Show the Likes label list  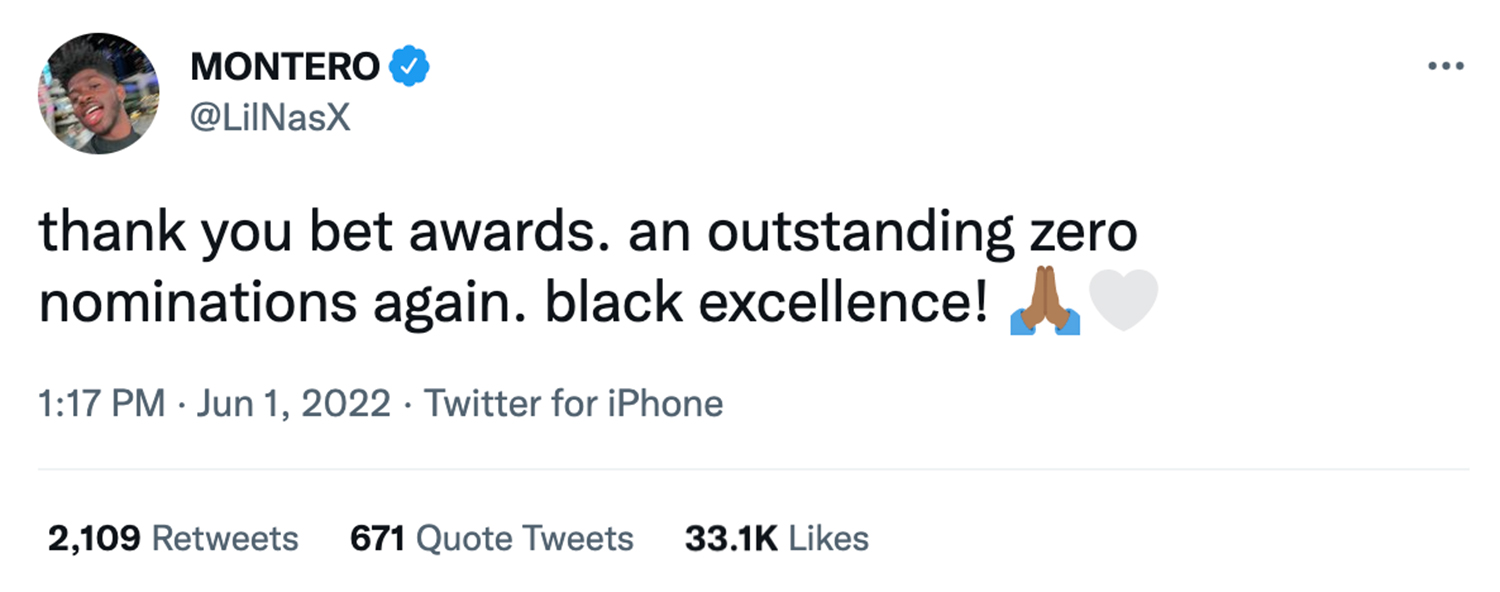(x=828, y=539)
